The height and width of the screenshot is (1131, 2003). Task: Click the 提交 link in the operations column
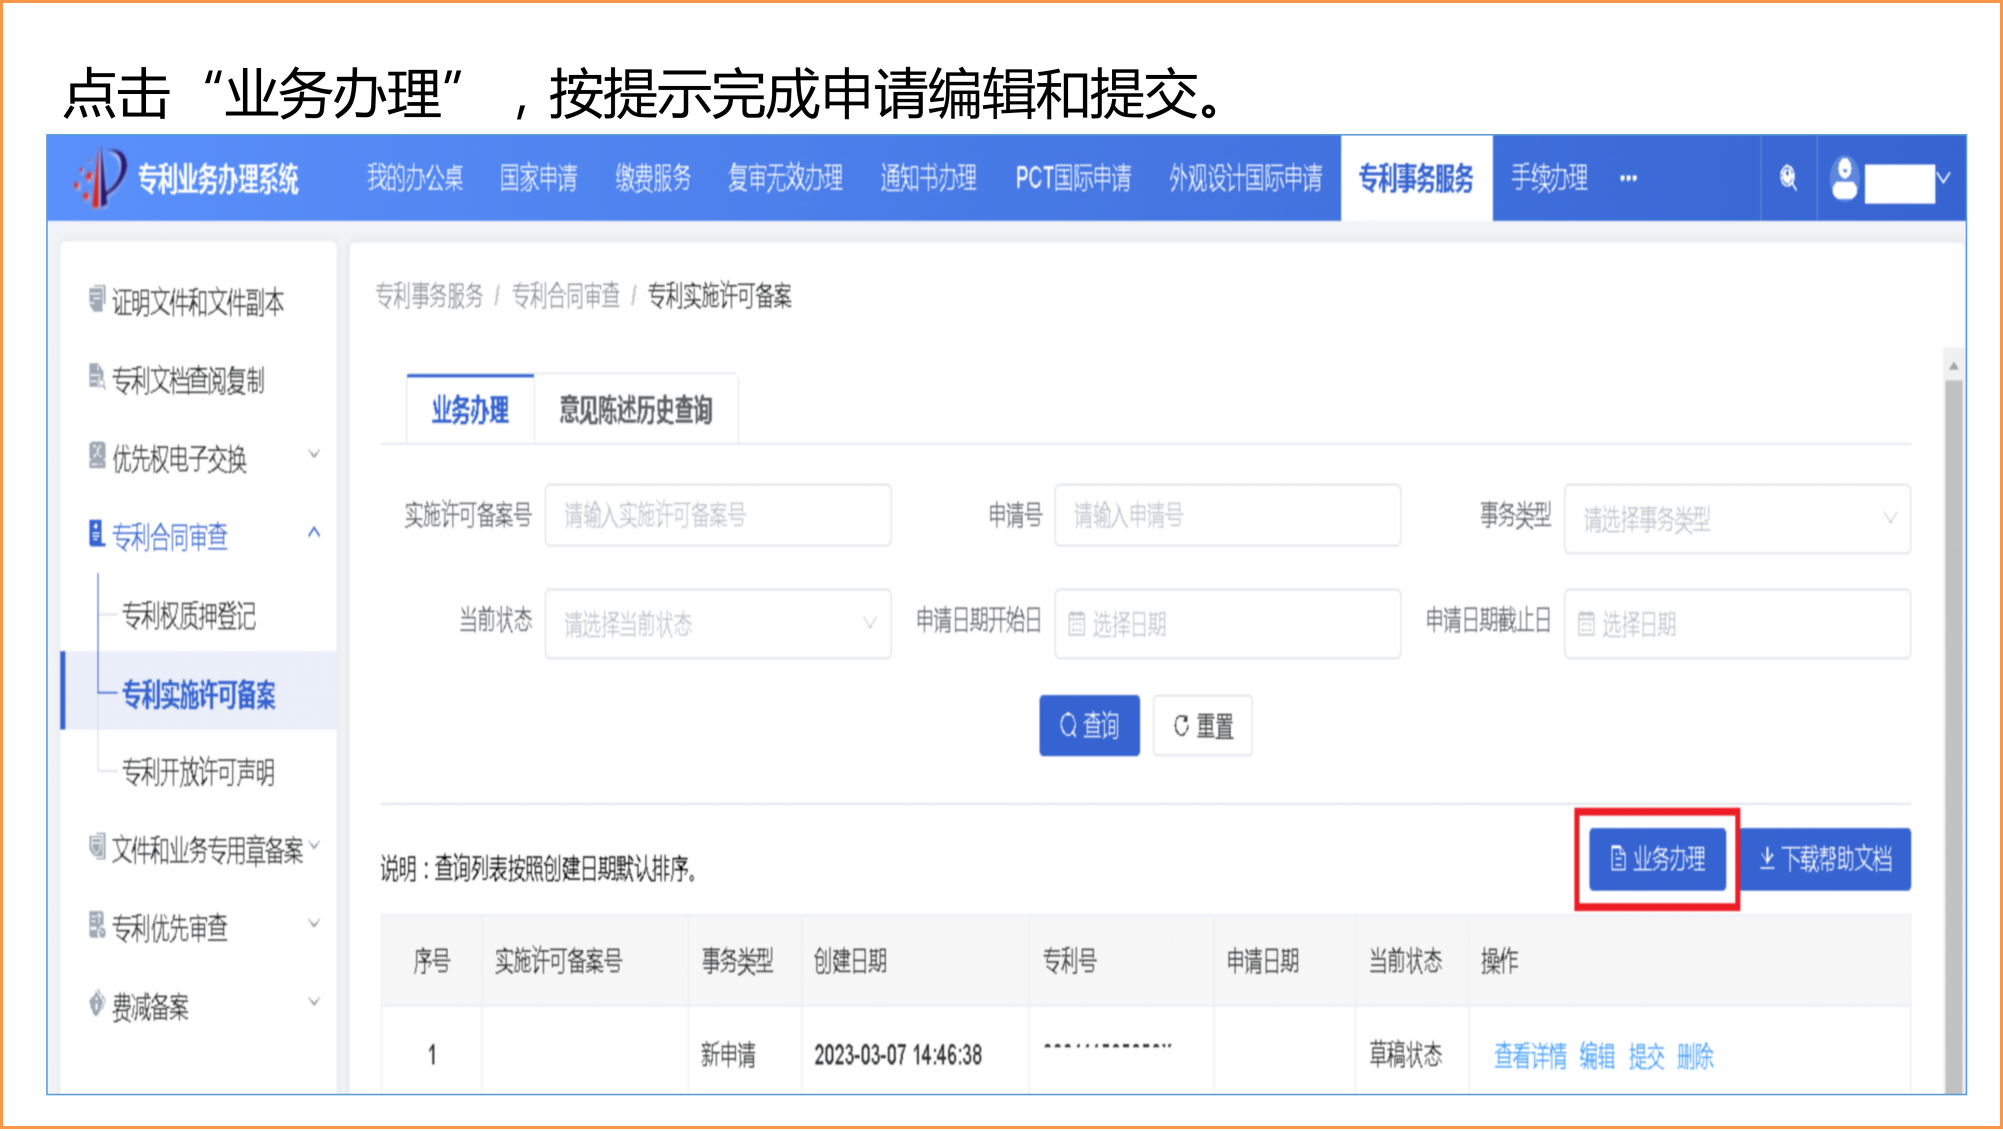point(1645,1055)
